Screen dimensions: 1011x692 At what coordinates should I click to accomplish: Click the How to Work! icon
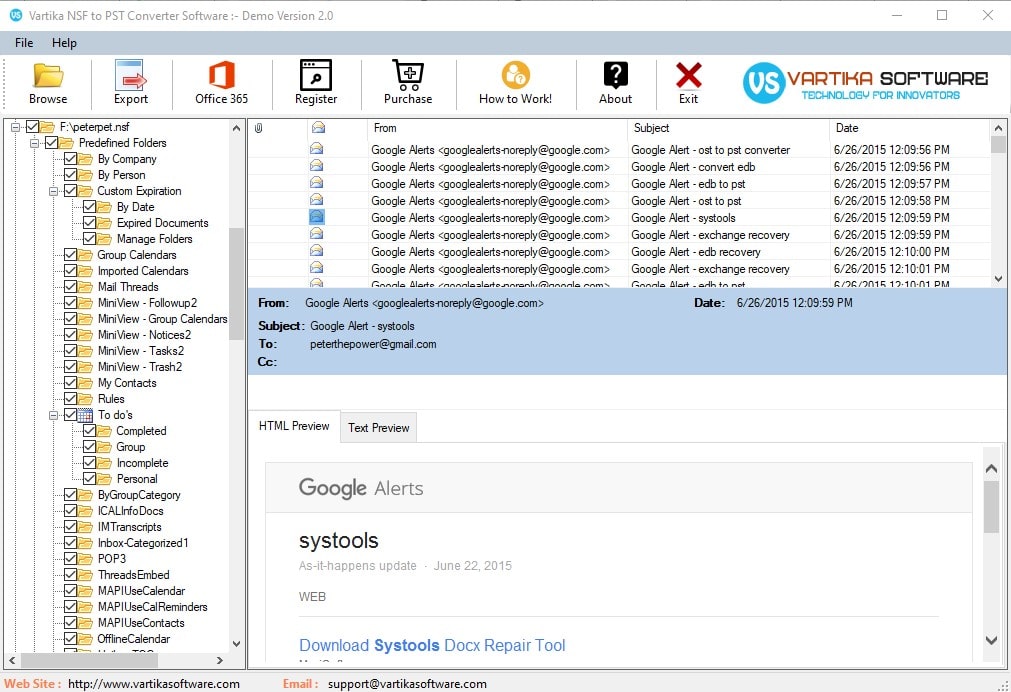point(515,77)
